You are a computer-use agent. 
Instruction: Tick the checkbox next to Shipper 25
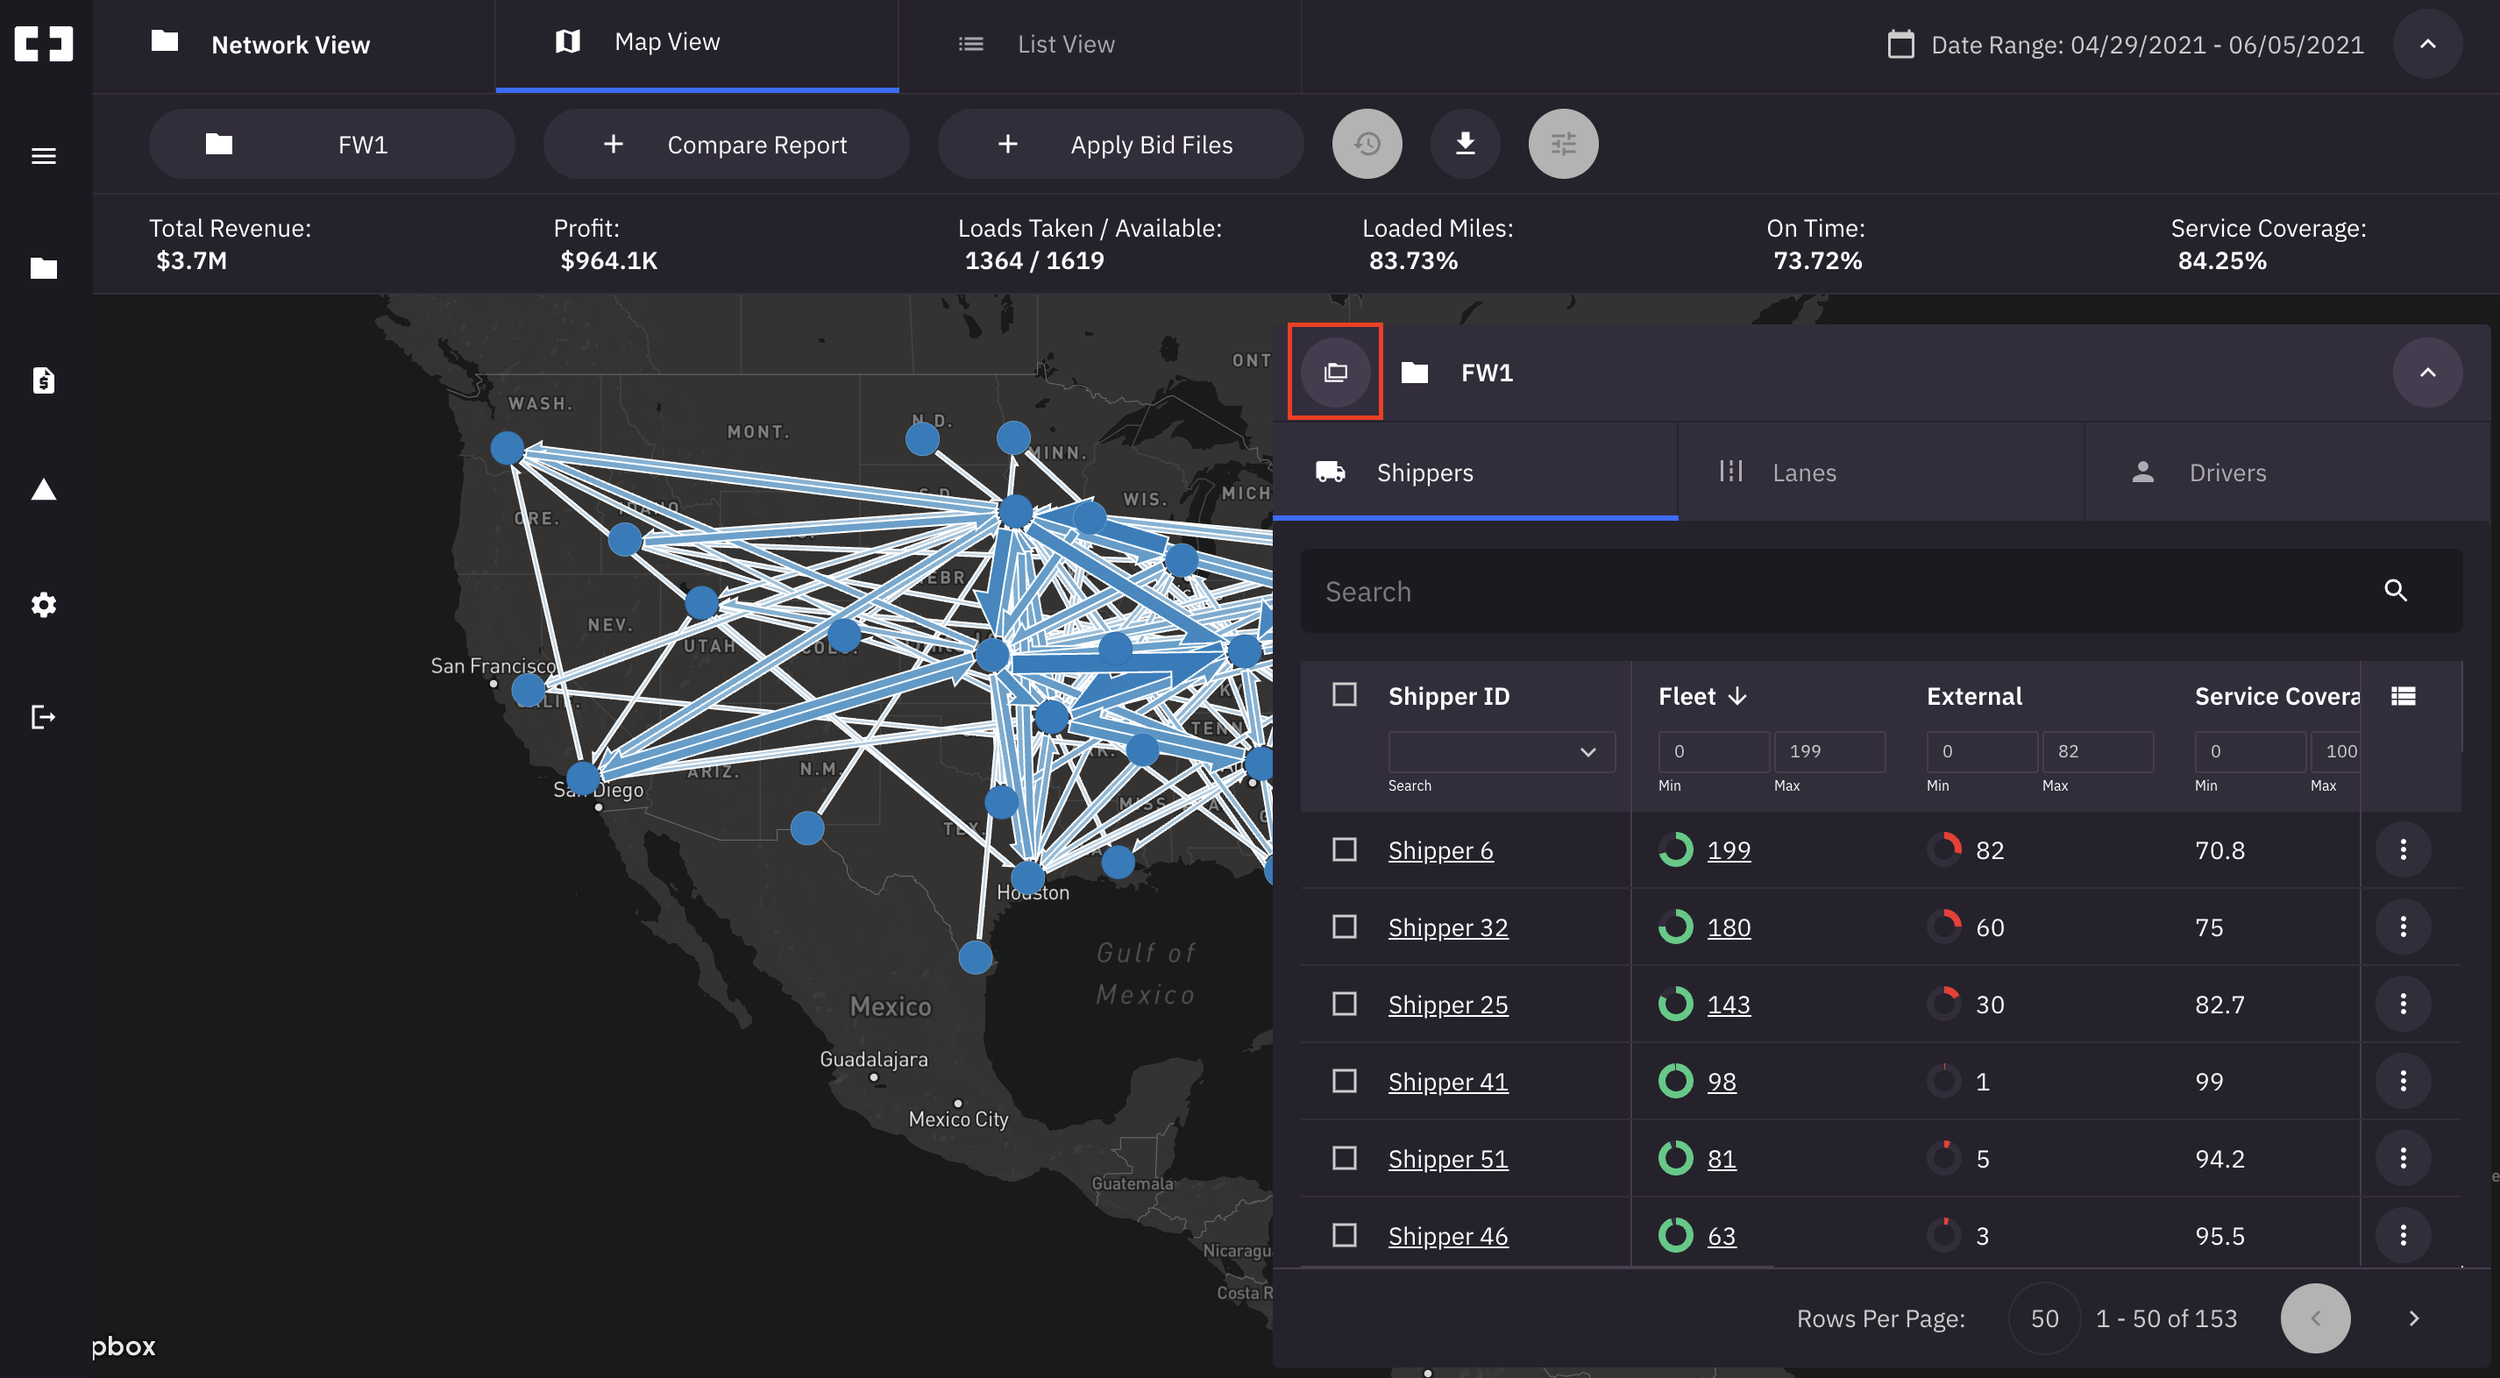(1343, 1004)
